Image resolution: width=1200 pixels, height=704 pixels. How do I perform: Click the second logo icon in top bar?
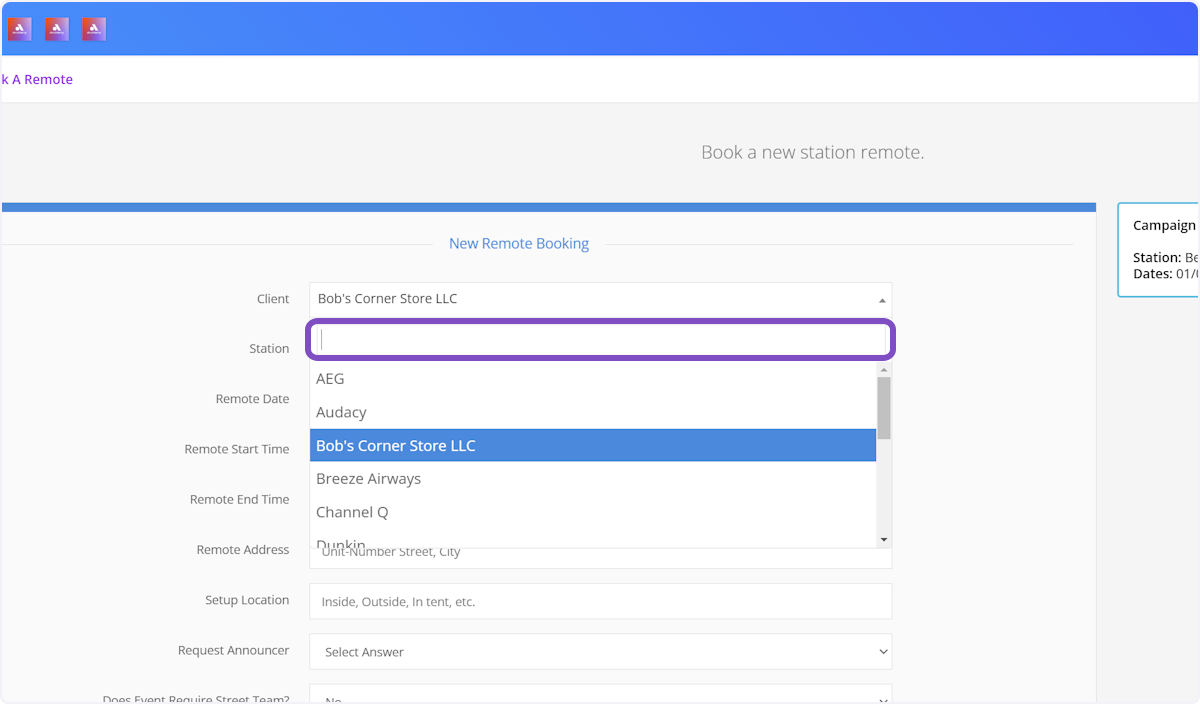click(x=57, y=29)
